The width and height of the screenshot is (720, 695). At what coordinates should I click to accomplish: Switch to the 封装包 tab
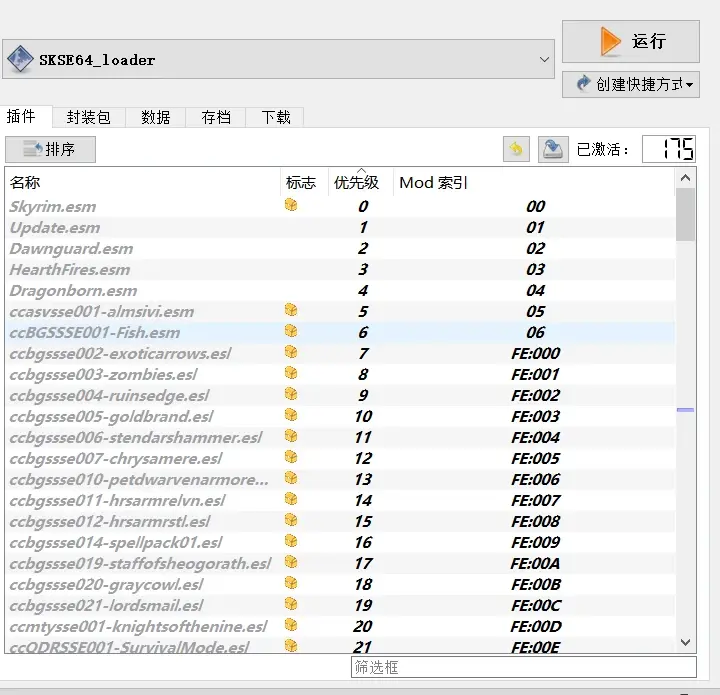tap(89, 117)
